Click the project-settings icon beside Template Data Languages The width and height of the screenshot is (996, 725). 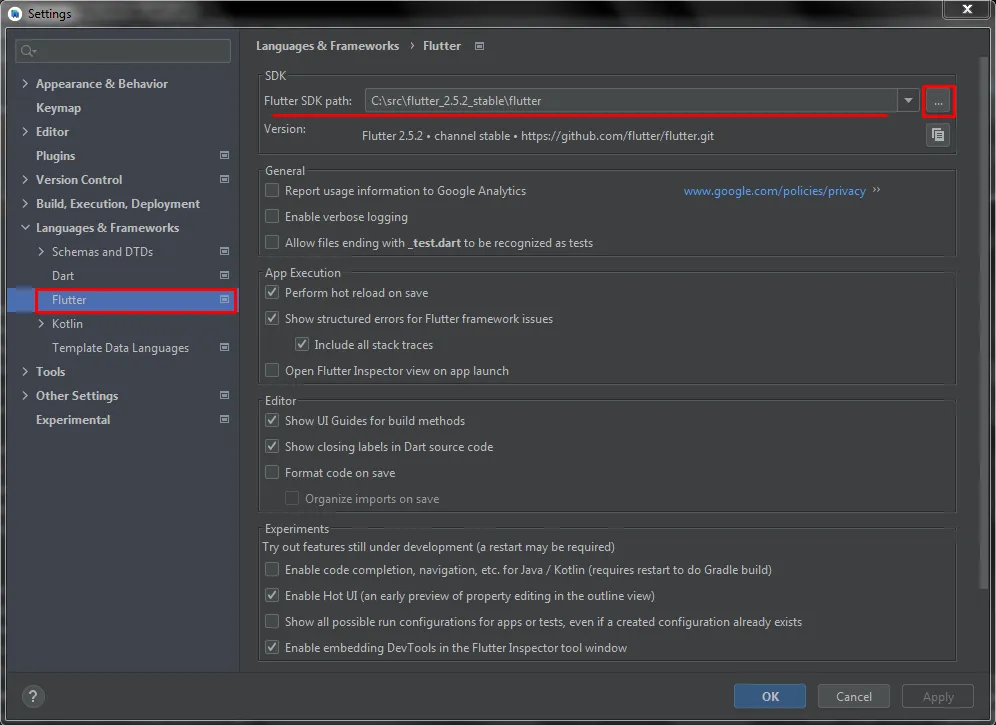pyautogui.click(x=224, y=347)
